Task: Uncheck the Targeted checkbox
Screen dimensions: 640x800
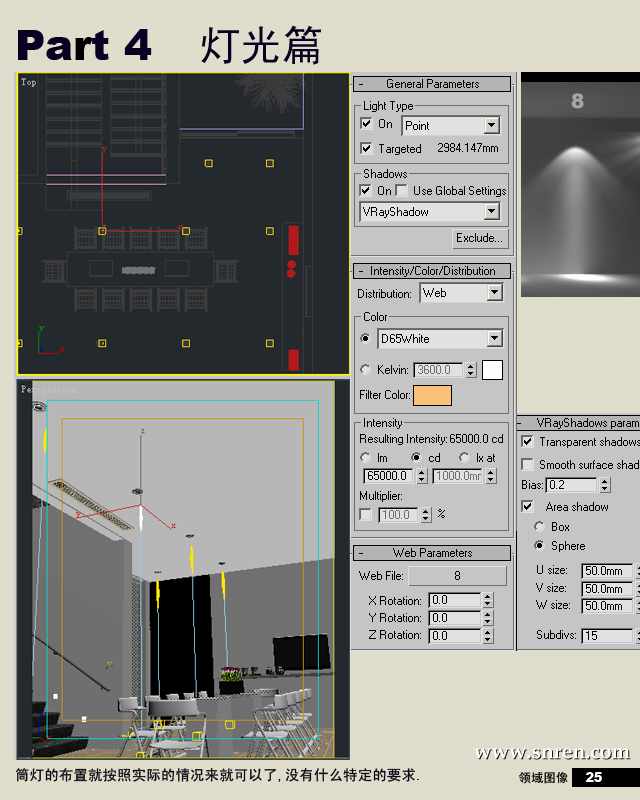Action: tap(366, 148)
